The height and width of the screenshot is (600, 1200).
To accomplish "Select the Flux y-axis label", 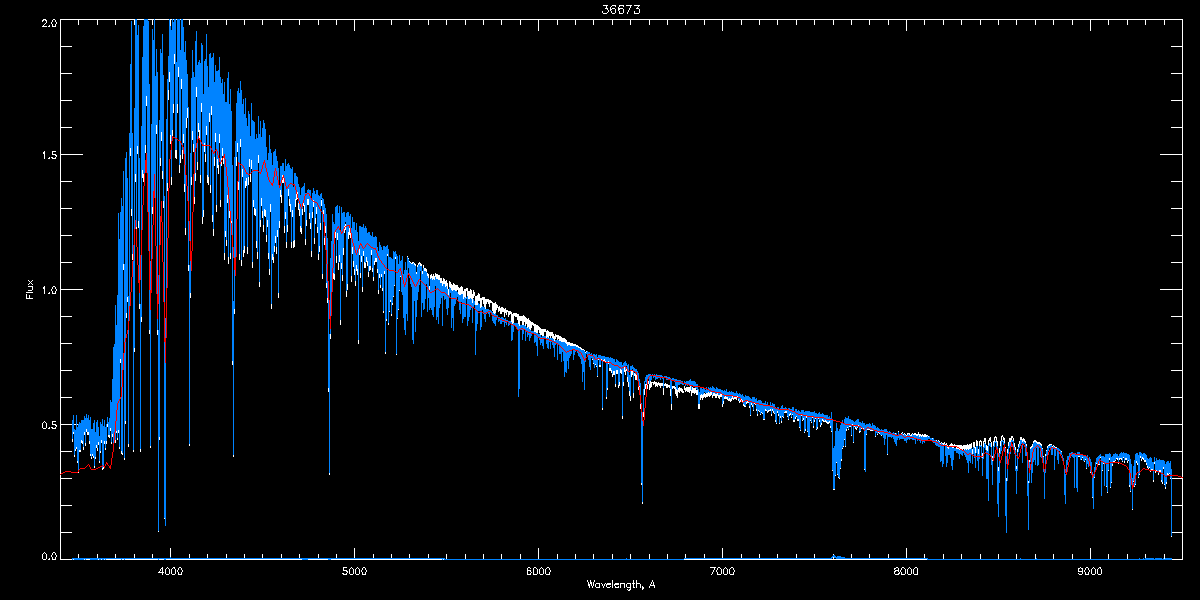I will click(x=29, y=289).
